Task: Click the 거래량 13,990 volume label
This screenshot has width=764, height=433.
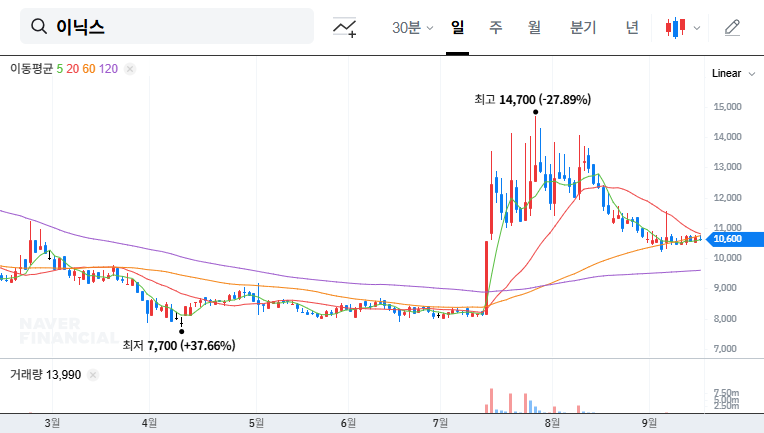Action: tap(45, 375)
